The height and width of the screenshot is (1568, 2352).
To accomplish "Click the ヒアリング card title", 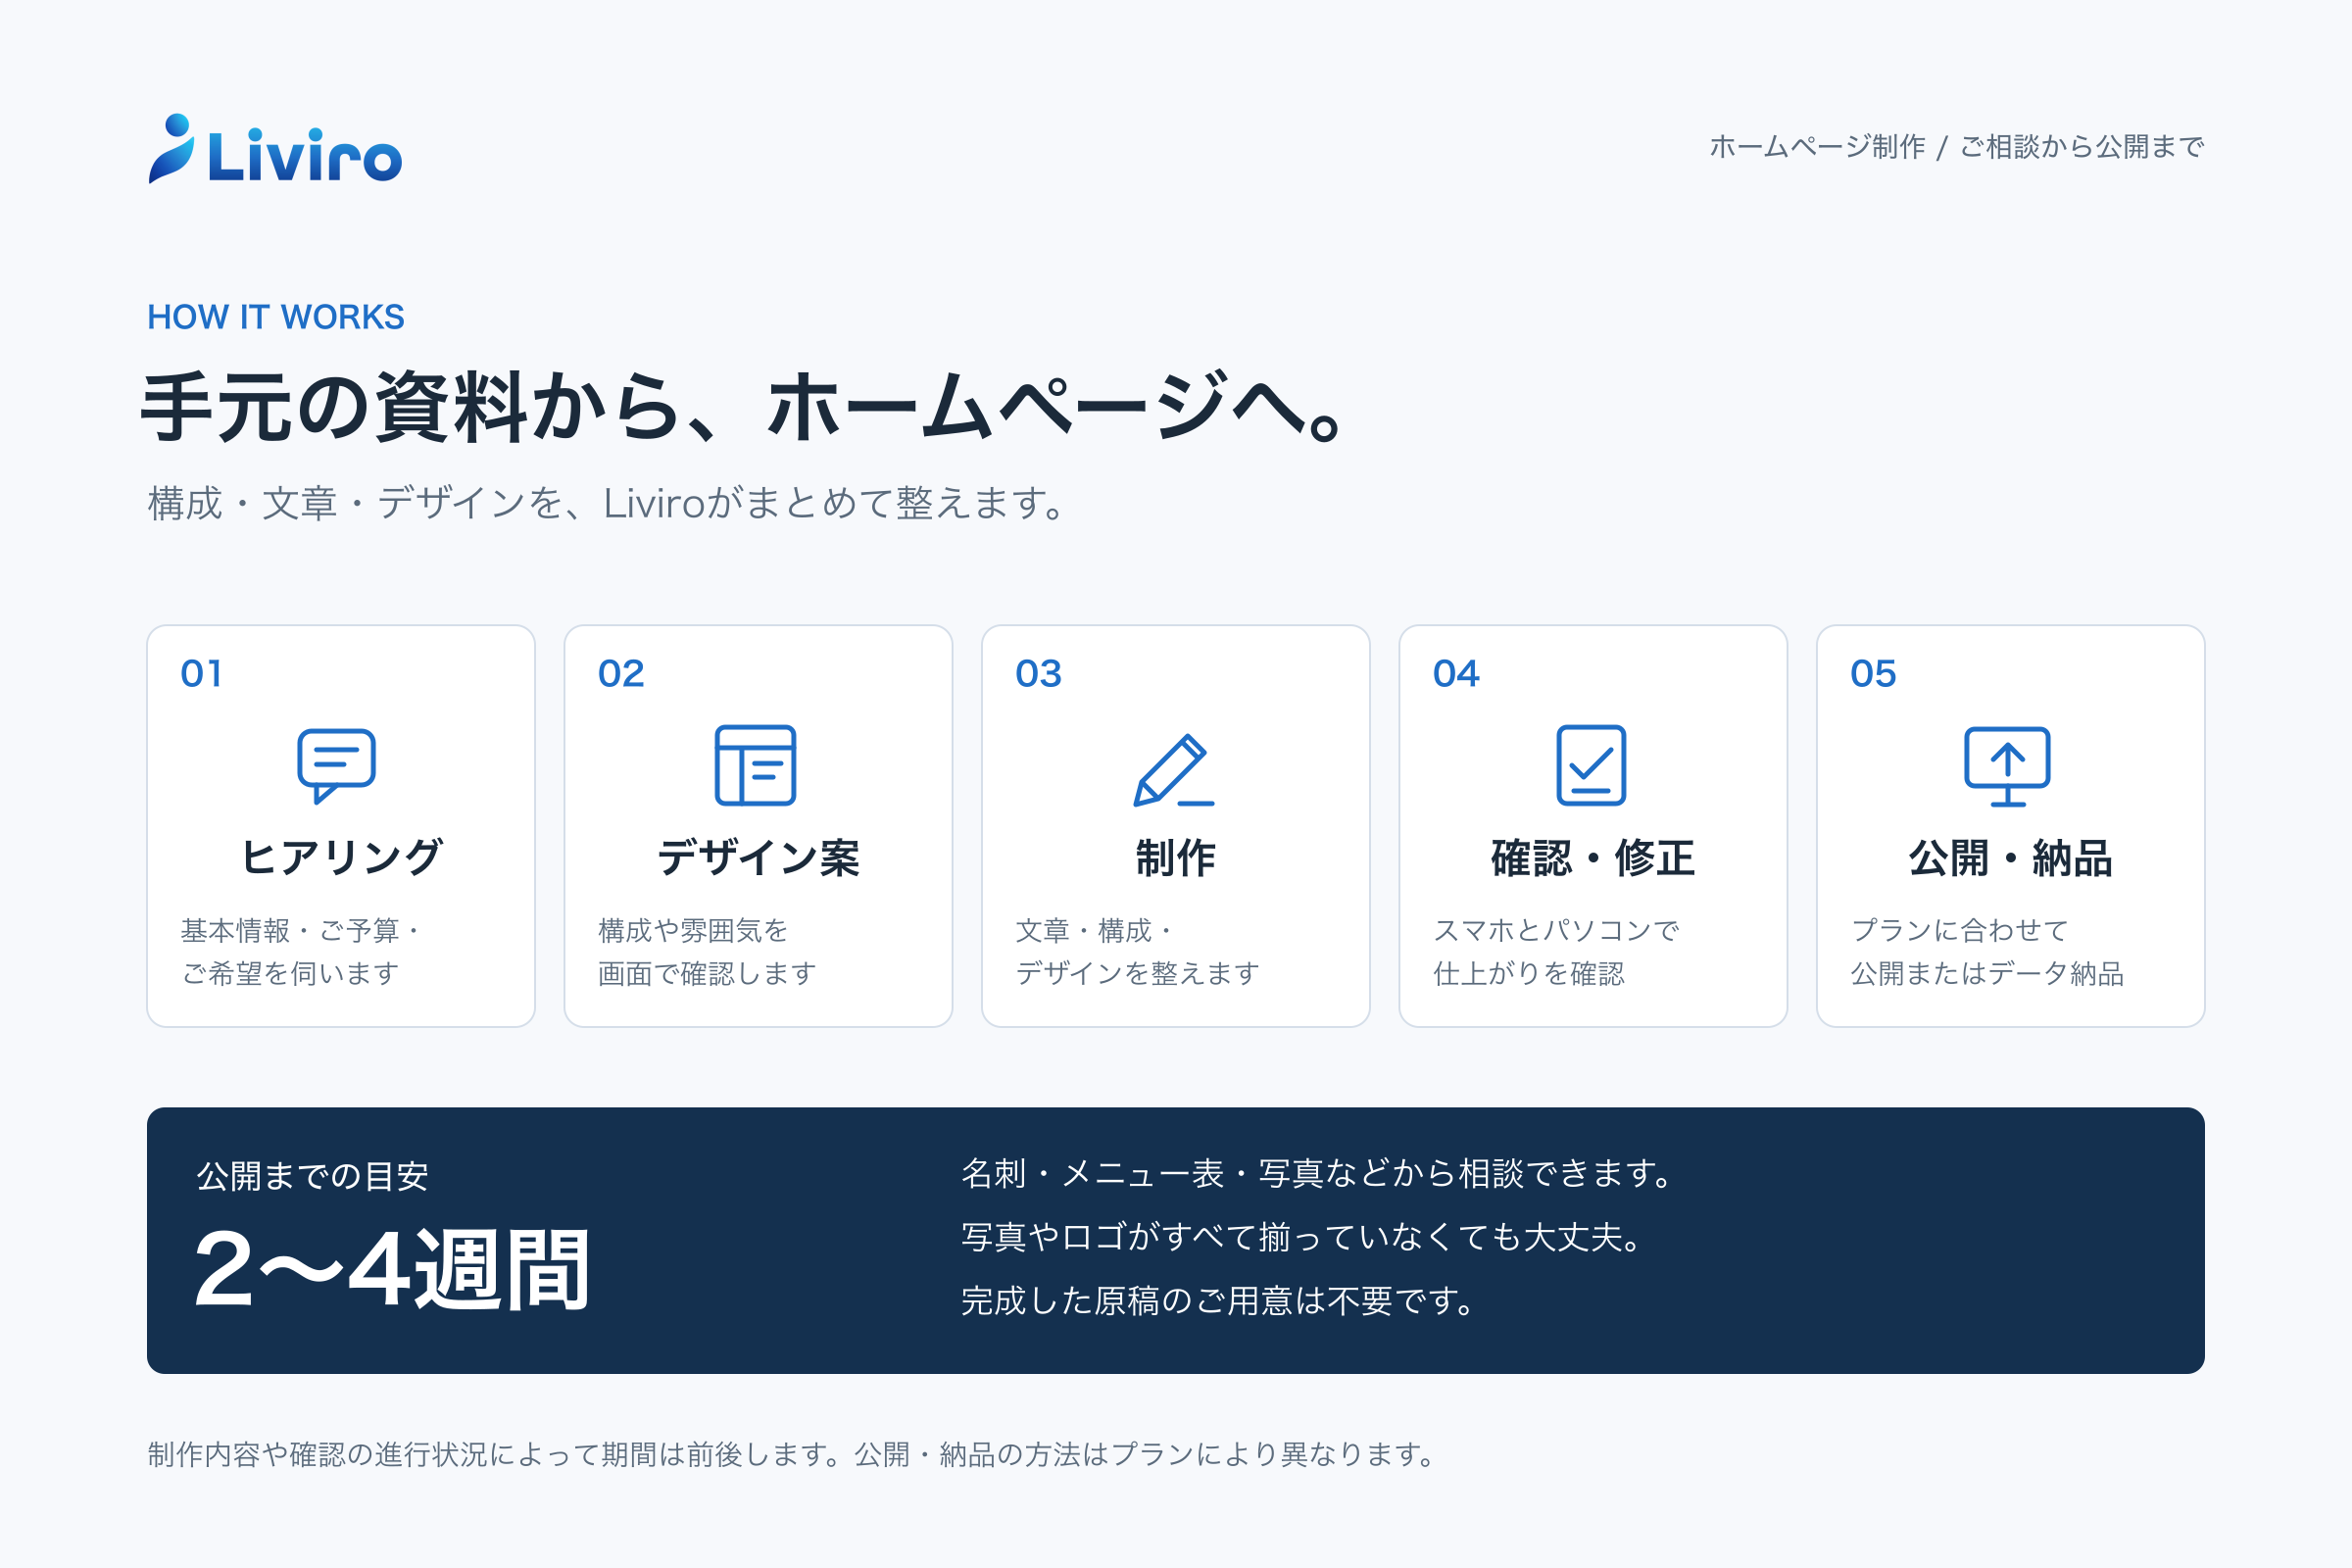I will 341,857.
